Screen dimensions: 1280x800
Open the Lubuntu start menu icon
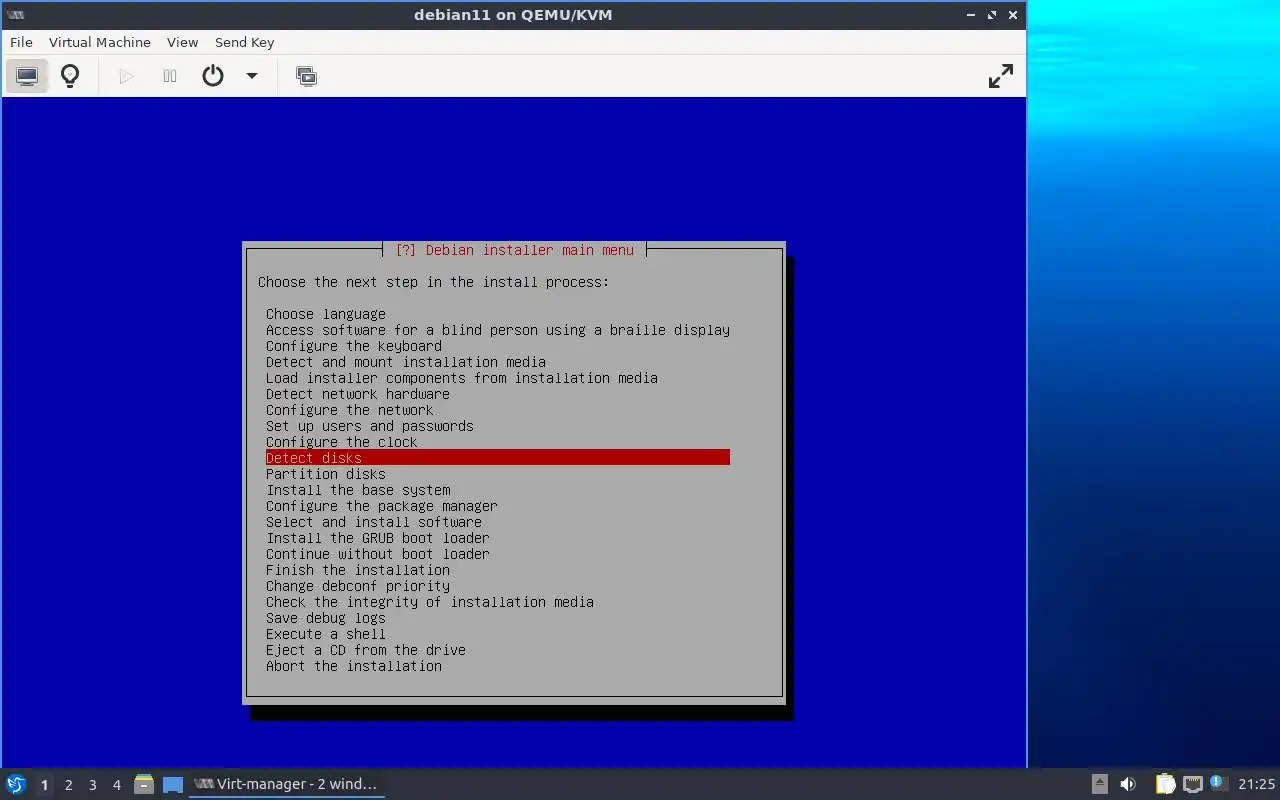click(x=15, y=784)
